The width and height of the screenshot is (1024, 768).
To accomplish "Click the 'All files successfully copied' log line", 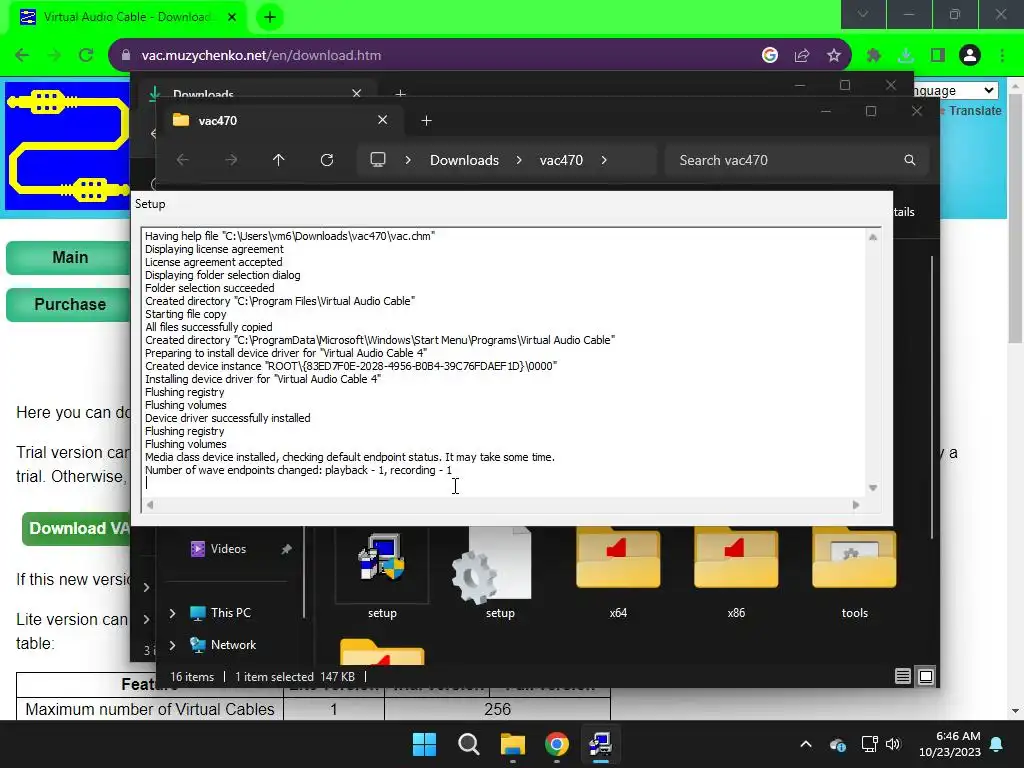I will click(x=209, y=327).
